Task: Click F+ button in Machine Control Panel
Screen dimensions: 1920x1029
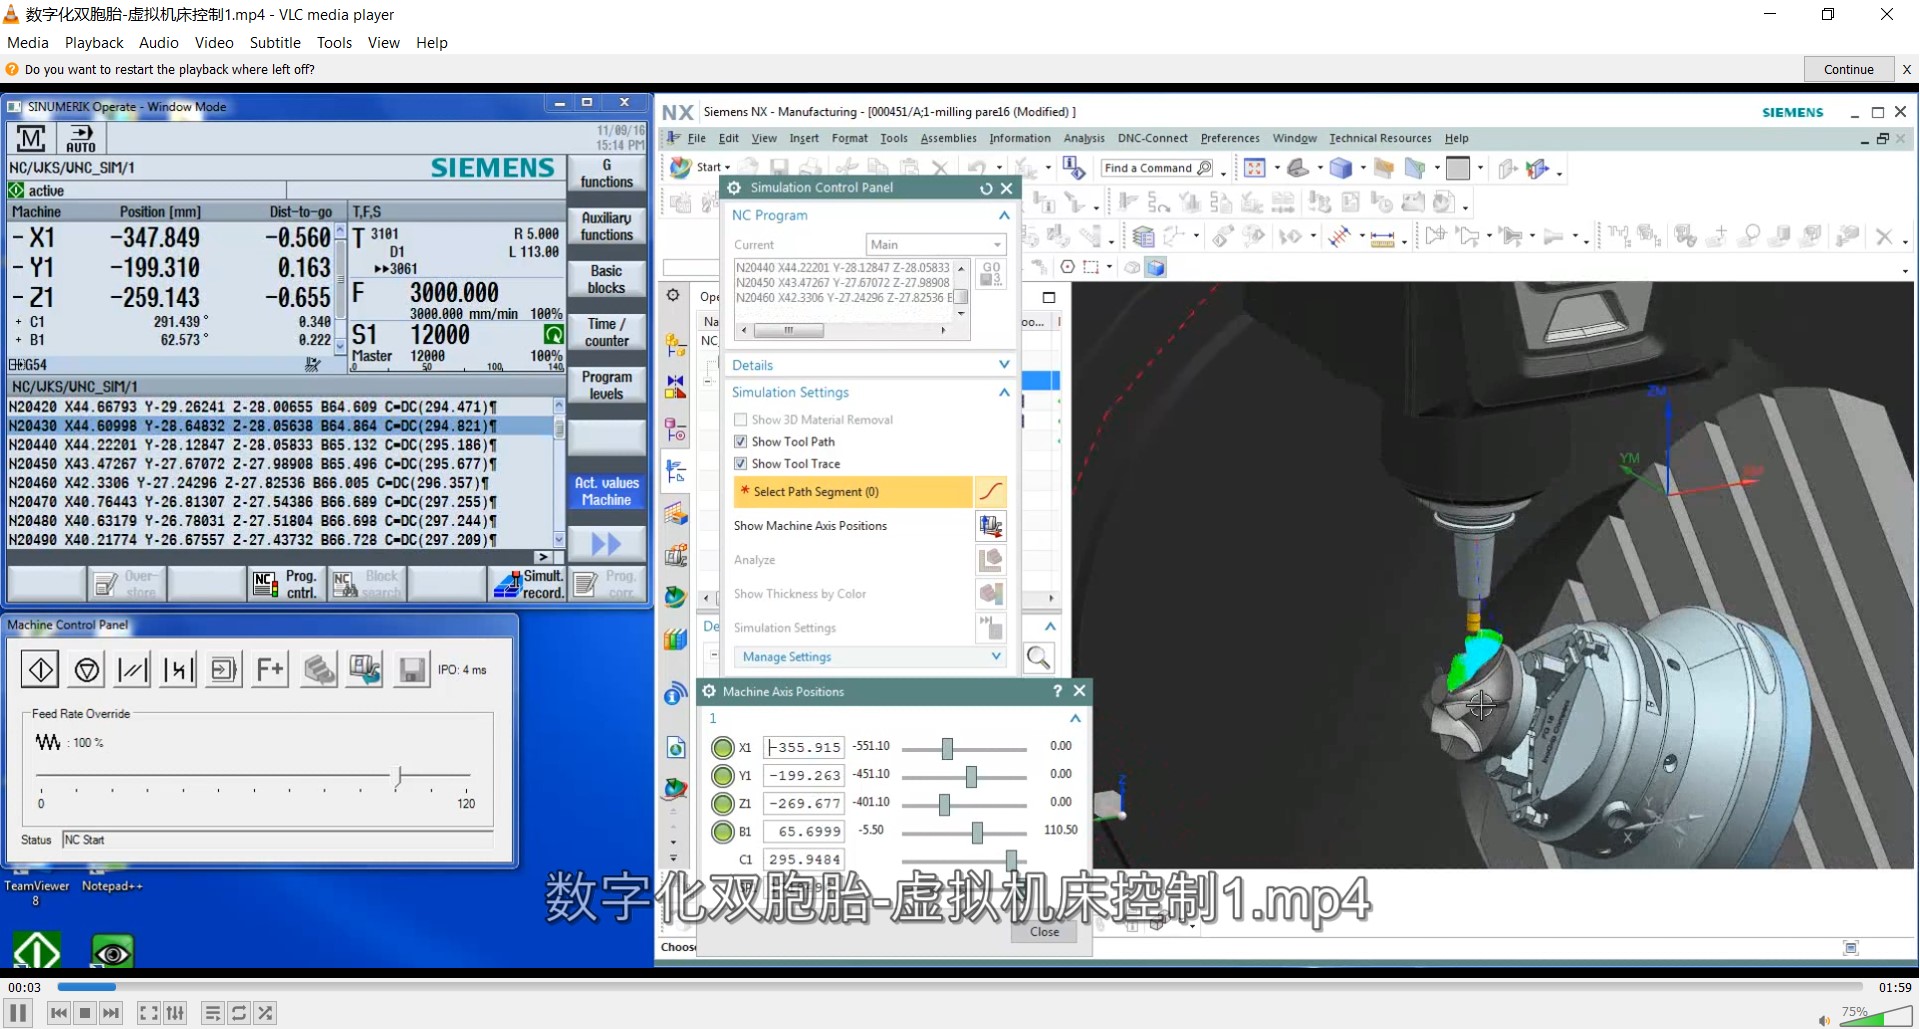Action: coord(270,669)
